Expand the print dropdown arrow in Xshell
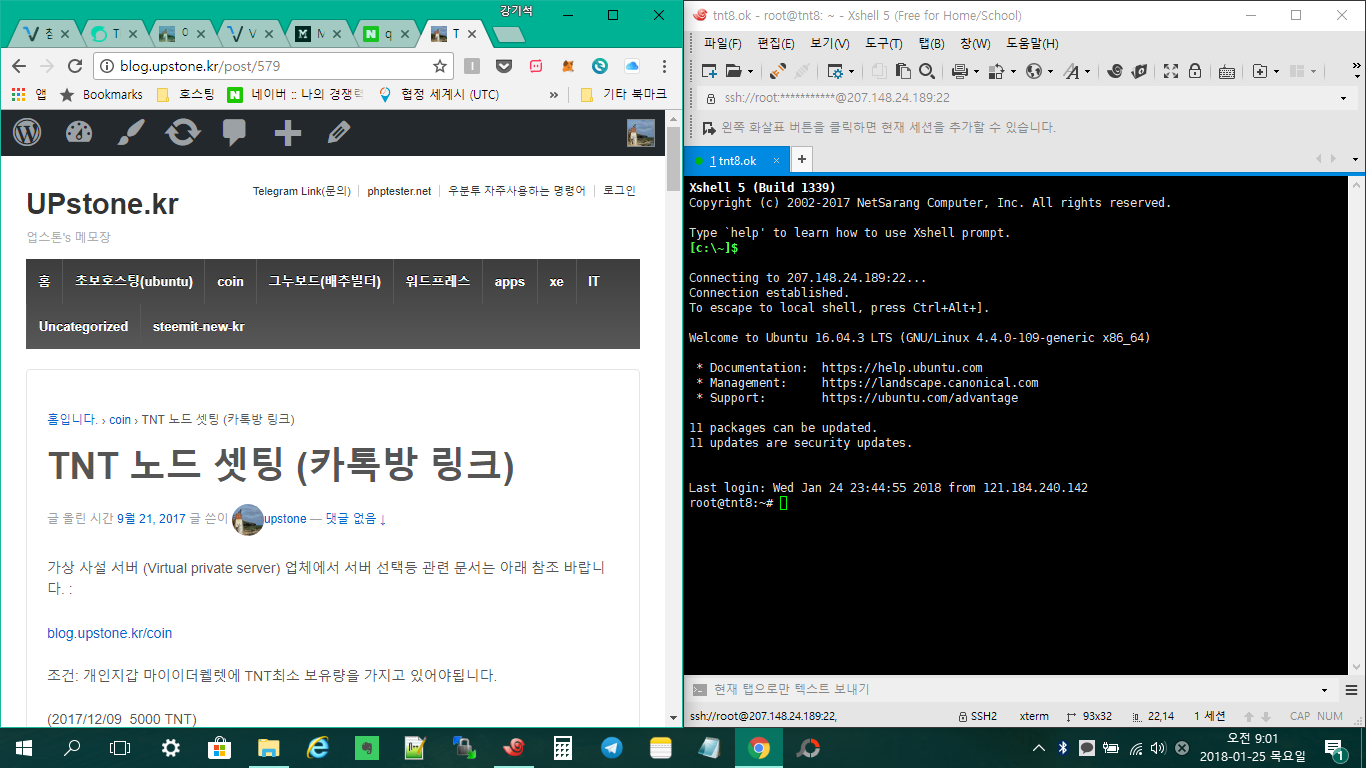 pos(975,72)
